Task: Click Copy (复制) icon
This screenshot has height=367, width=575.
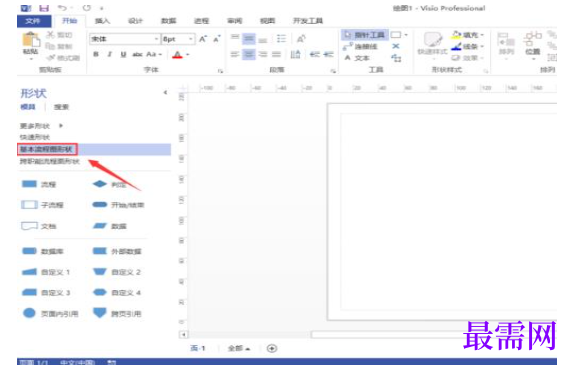Action: coord(51,46)
